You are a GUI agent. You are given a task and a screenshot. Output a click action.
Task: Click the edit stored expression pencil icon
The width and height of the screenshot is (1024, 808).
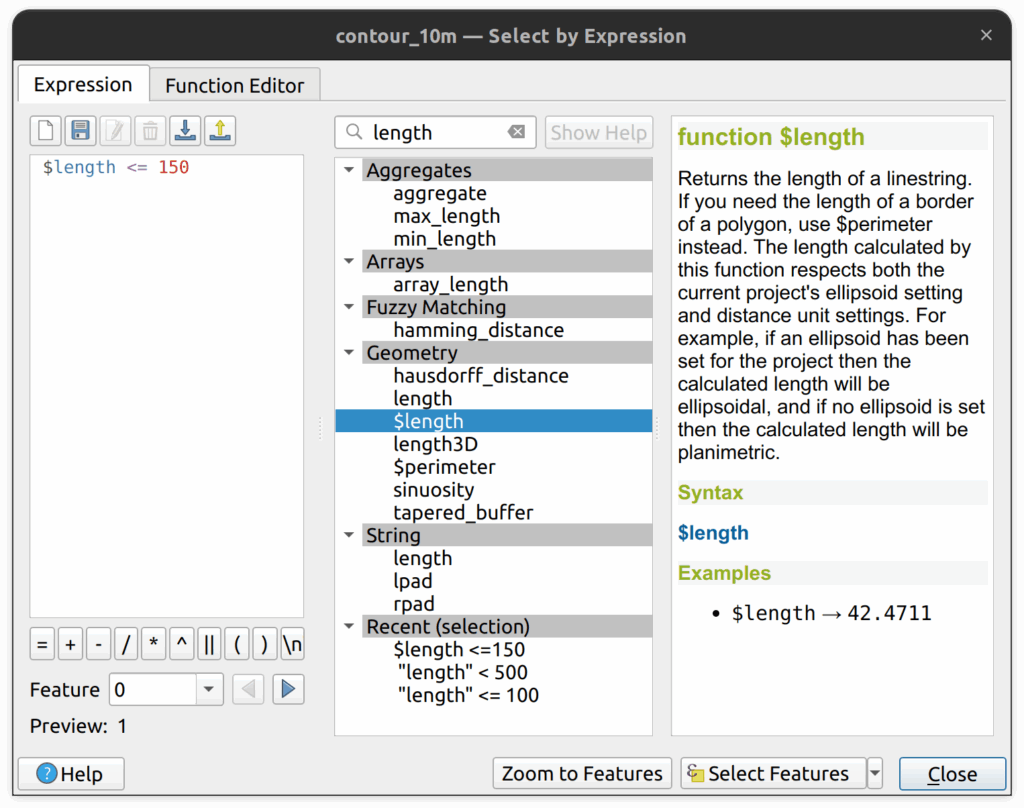pyautogui.click(x=116, y=131)
